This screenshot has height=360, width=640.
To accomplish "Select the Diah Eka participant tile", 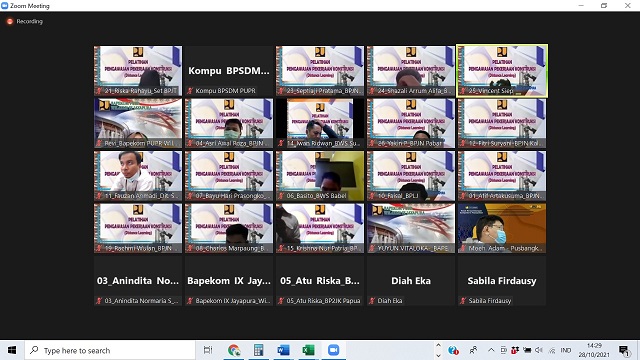I will point(411,281).
